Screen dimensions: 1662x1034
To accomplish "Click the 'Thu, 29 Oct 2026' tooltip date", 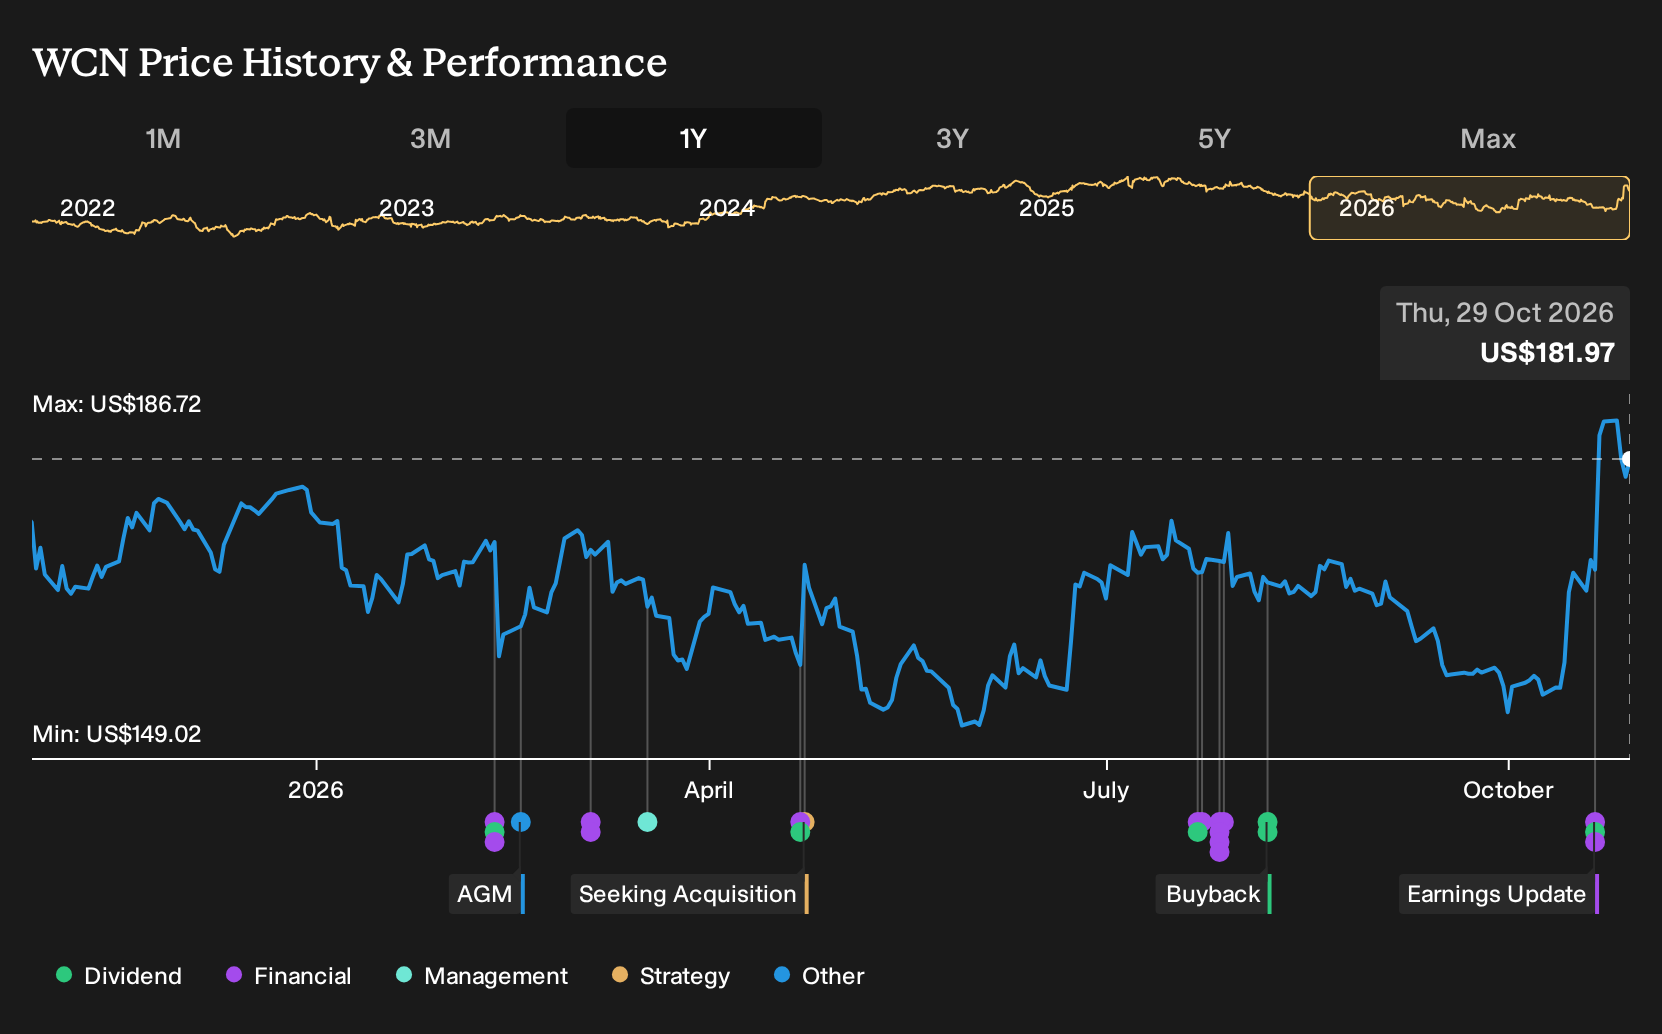I will click(x=1505, y=313).
